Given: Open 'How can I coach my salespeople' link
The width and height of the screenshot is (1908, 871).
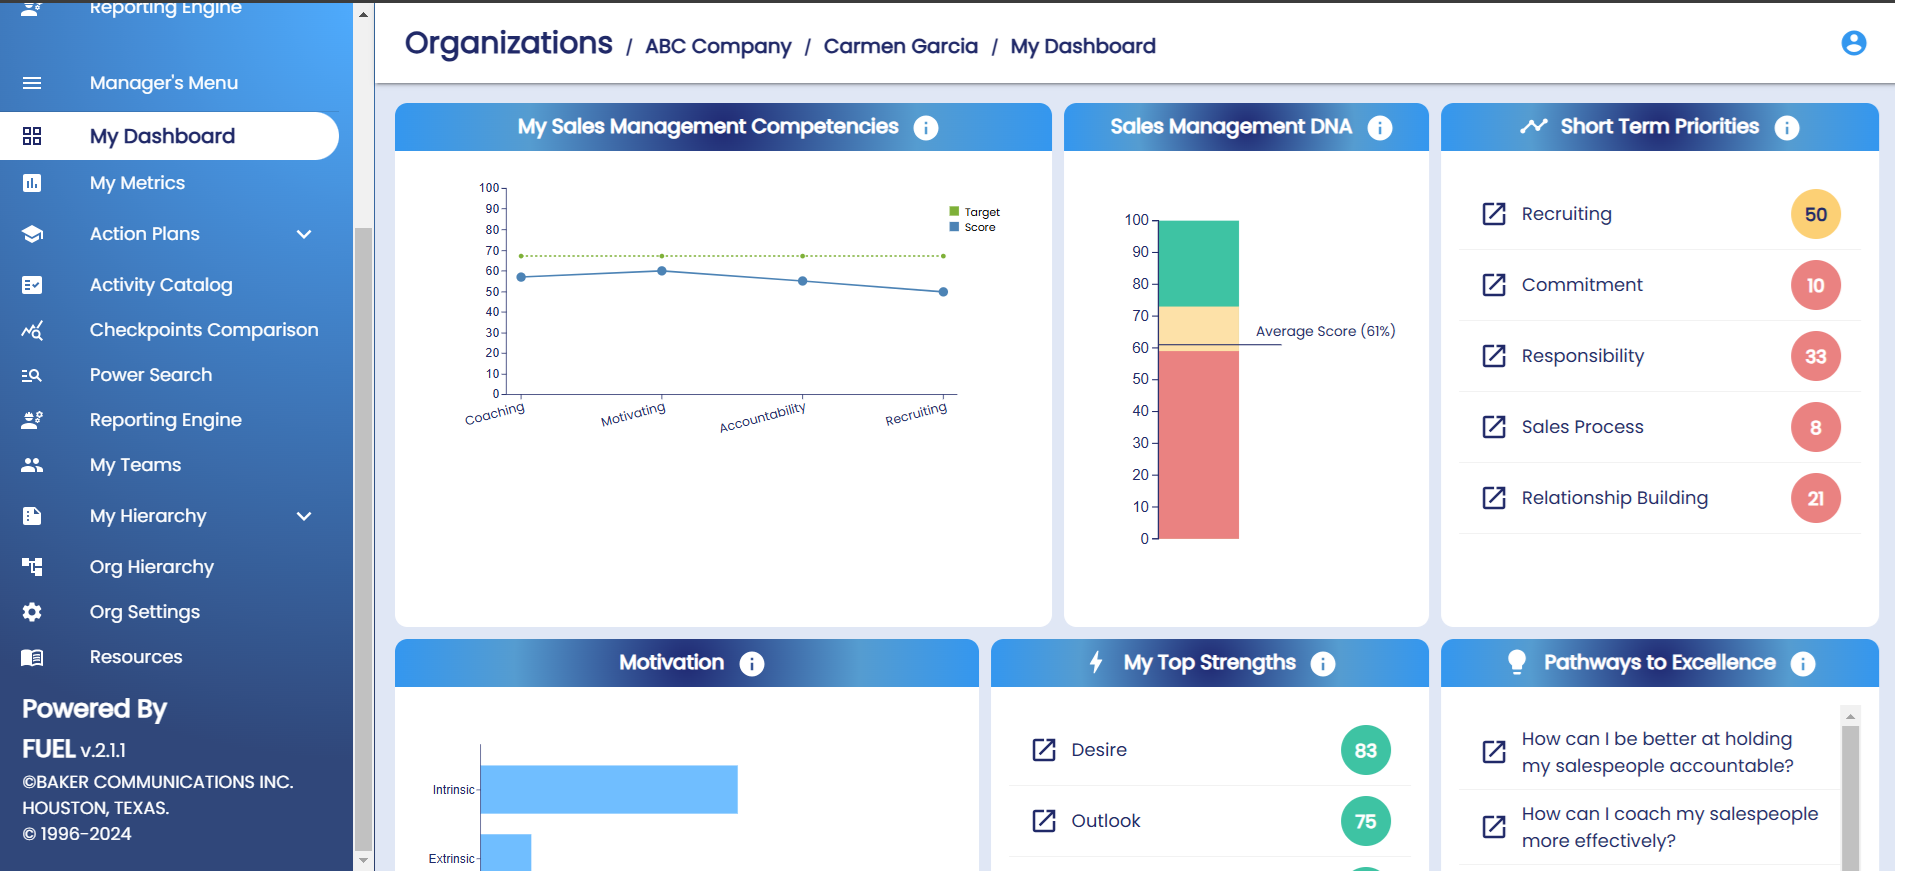Looking at the screenshot, I should coord(1668,827).
